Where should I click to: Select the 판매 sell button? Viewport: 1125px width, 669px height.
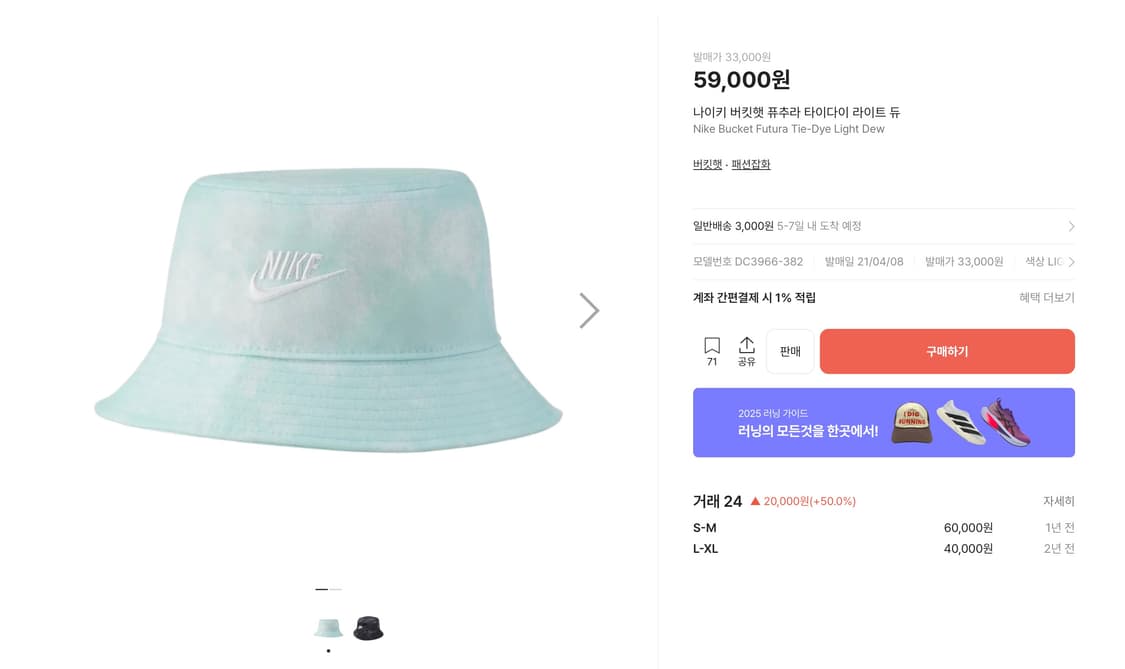789,351
